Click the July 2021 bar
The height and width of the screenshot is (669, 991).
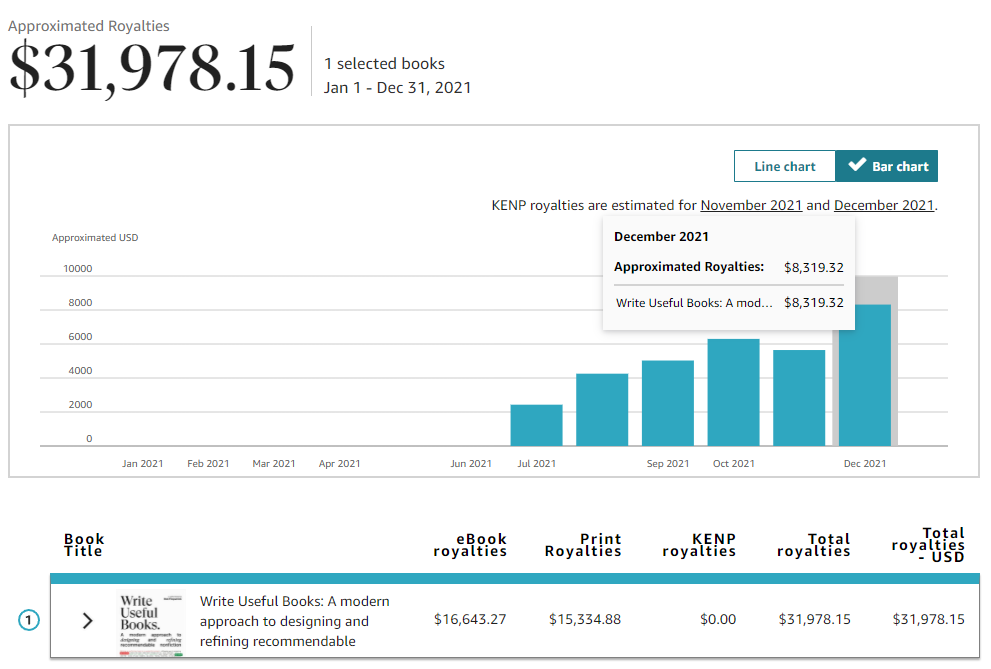[x=536, y=425]
